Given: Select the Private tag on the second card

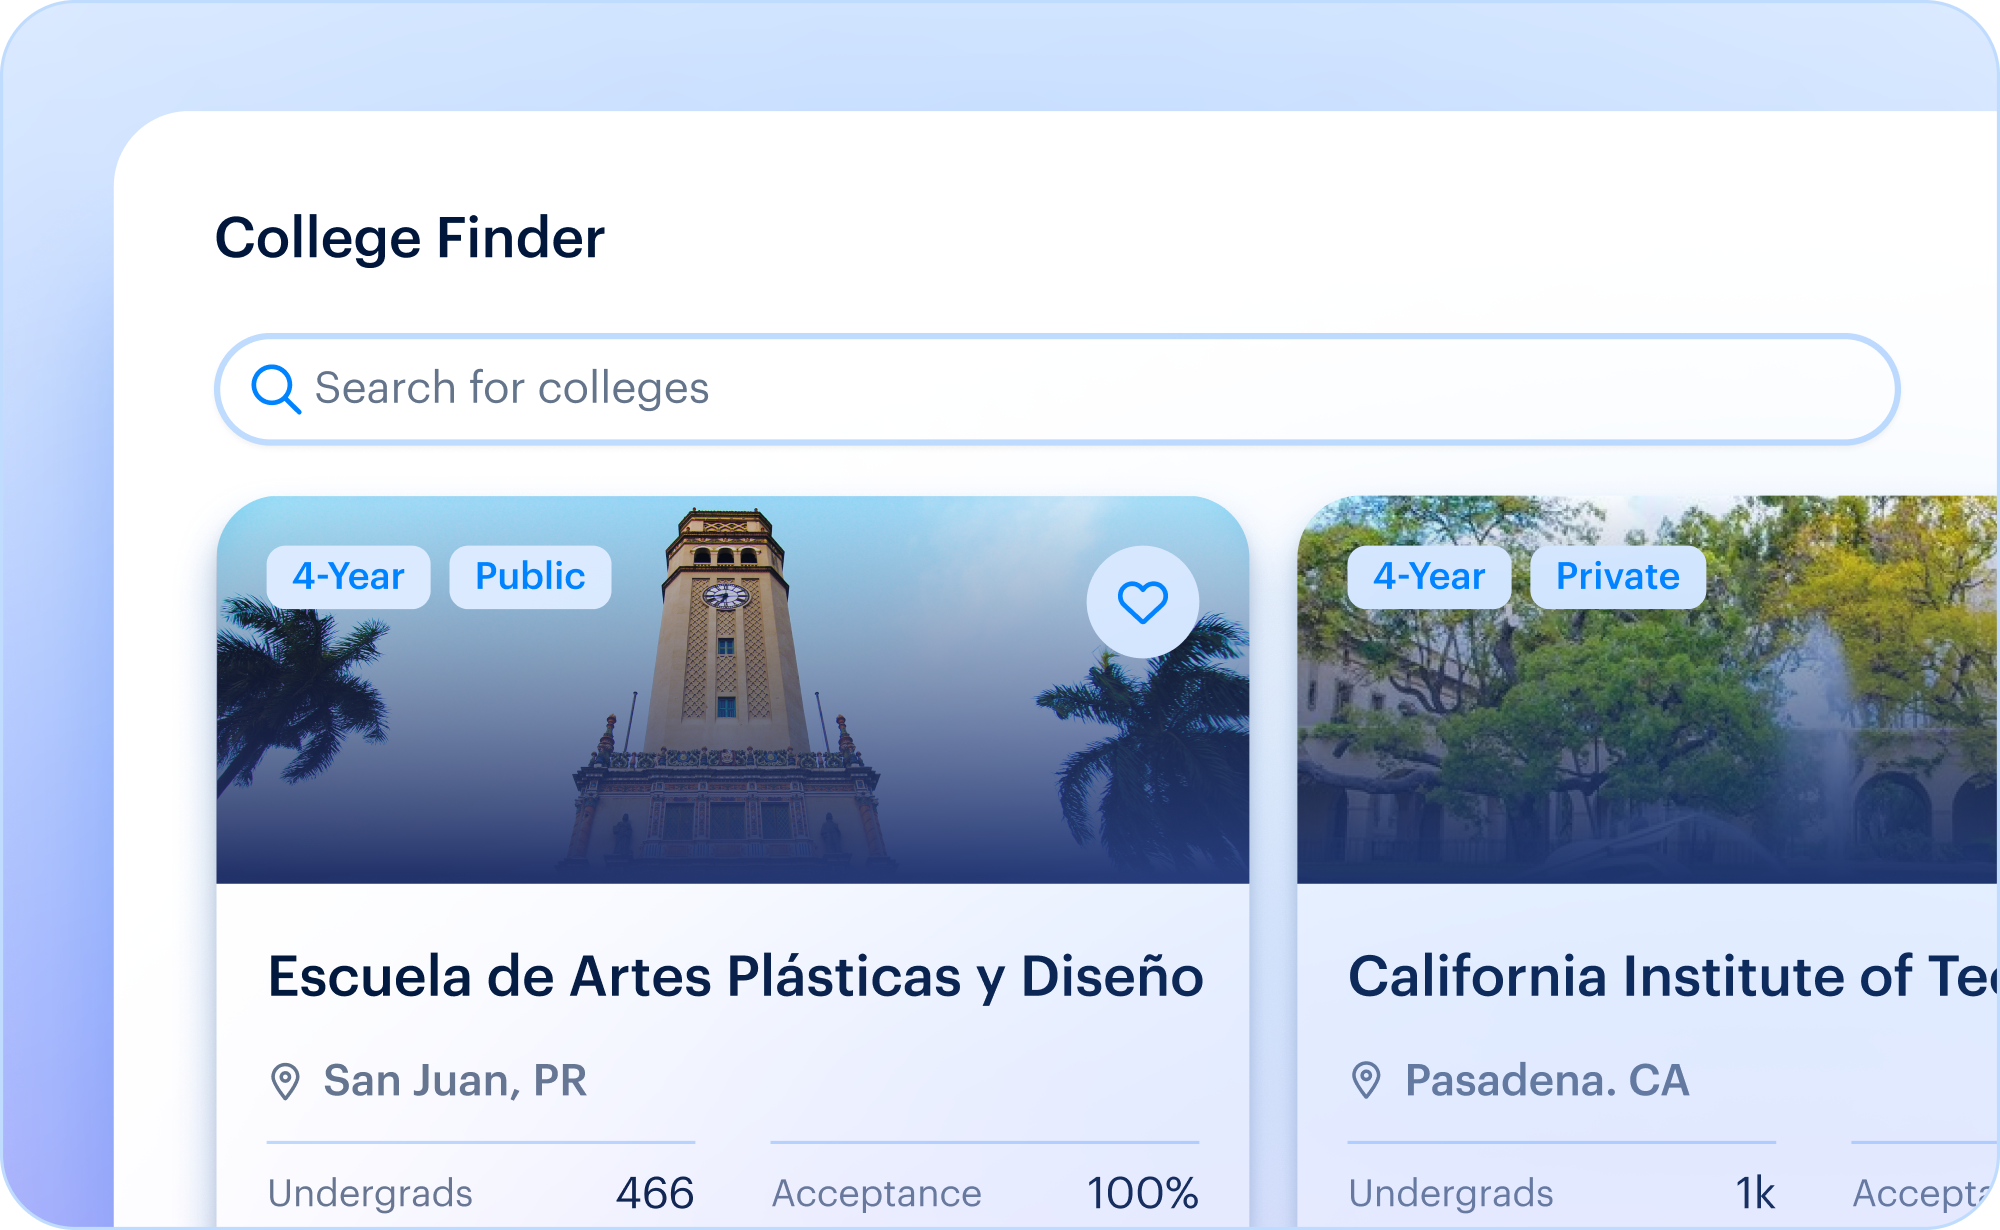Looking at the screenshot, I should click(1618, 577).
